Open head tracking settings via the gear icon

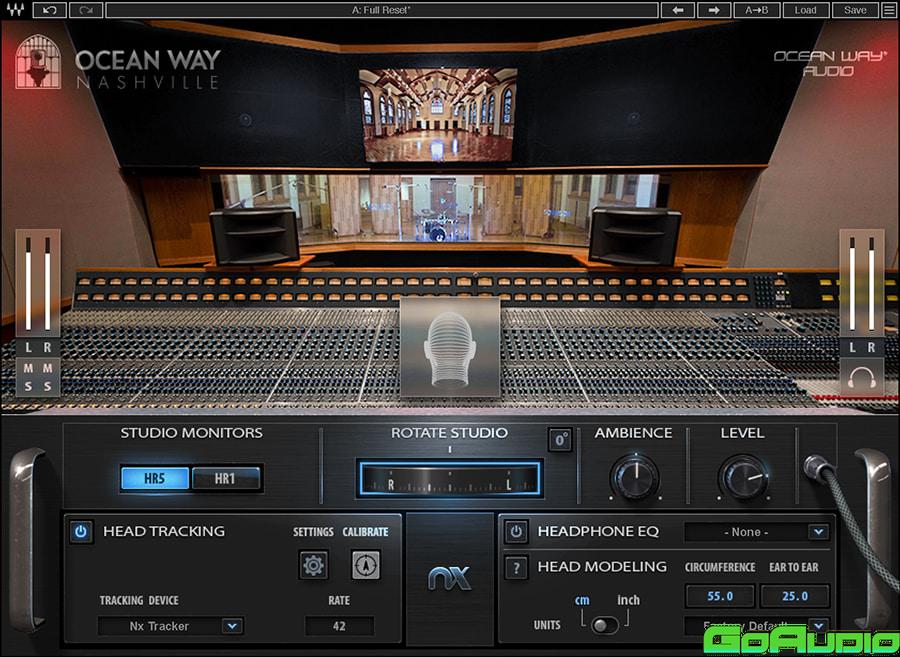pos(313,565)
